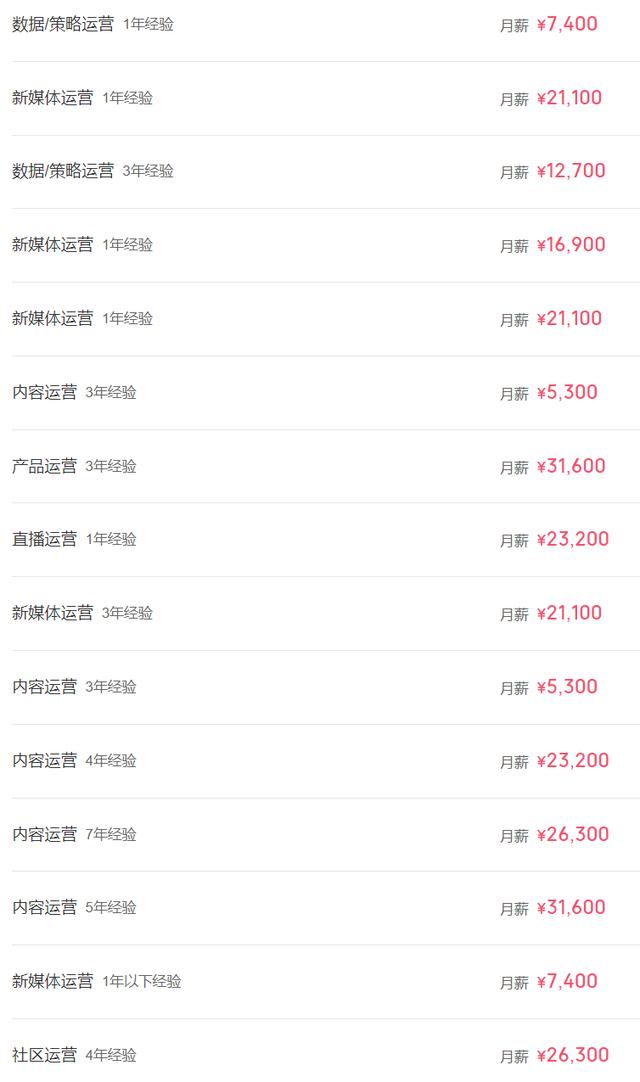
Task: Click the ¥26,300 salary for 社区运营
Action: pos(572,1055)
